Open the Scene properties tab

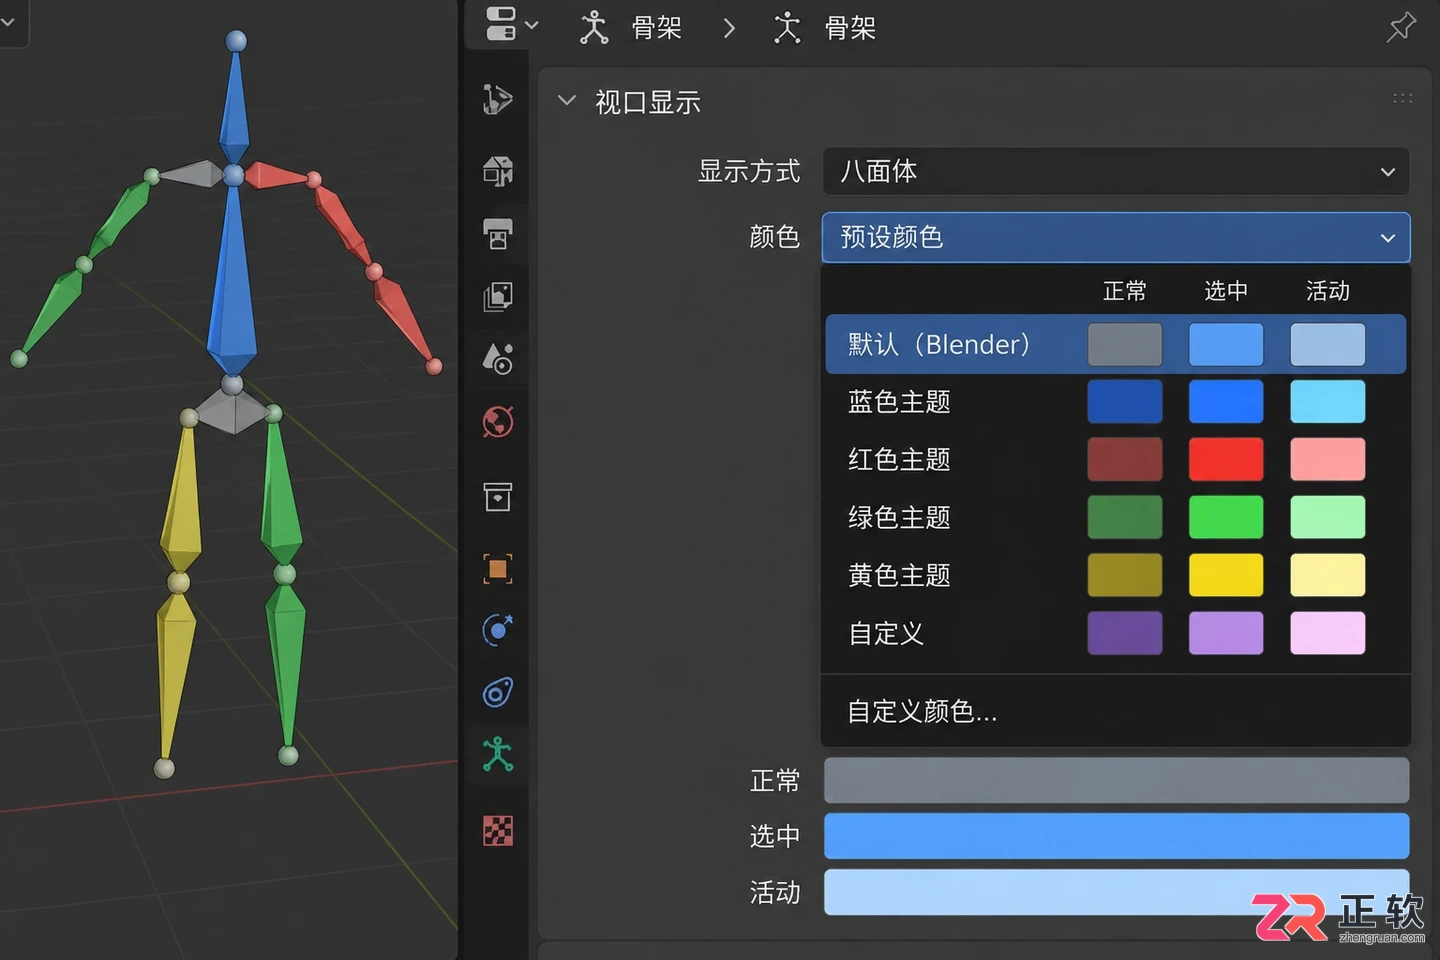(x=497, y=358)
